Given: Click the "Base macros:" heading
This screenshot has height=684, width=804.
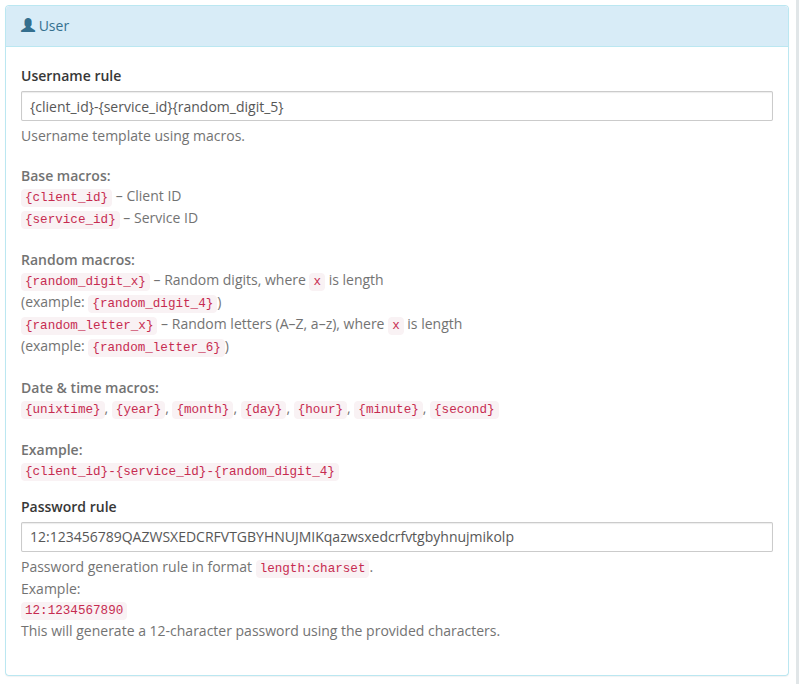Looking at the screenshot, I should pyautogui.click(x=66, y=176).
